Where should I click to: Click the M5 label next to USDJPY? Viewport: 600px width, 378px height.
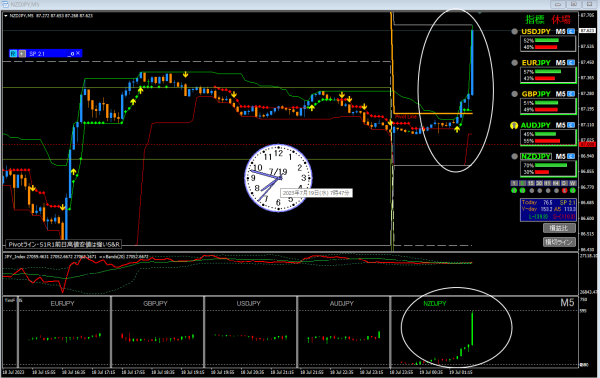click(x=561, y=31)
